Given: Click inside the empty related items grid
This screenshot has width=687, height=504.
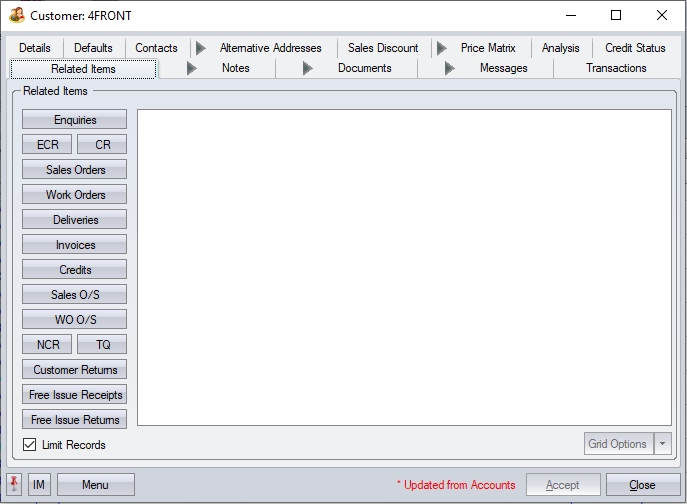Looking at the screenshot, I should click(x=403, y=267).
